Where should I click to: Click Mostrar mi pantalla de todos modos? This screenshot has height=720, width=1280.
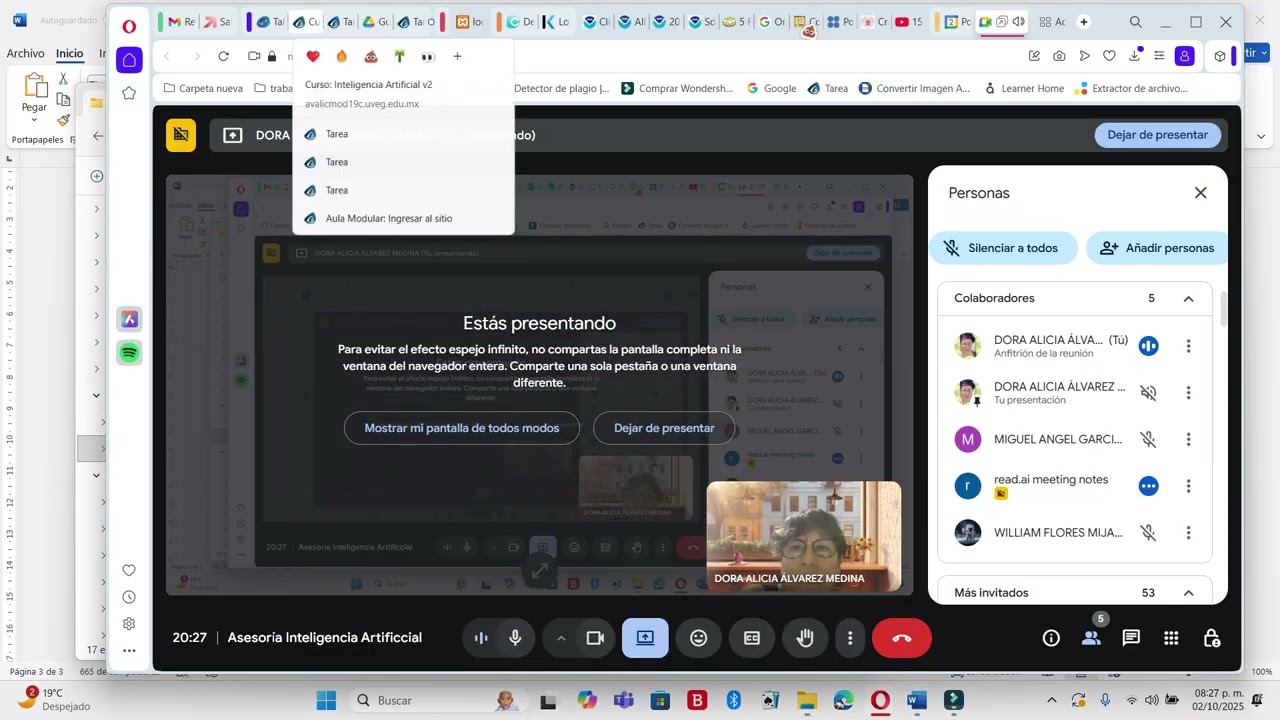[x=461, y=428]
